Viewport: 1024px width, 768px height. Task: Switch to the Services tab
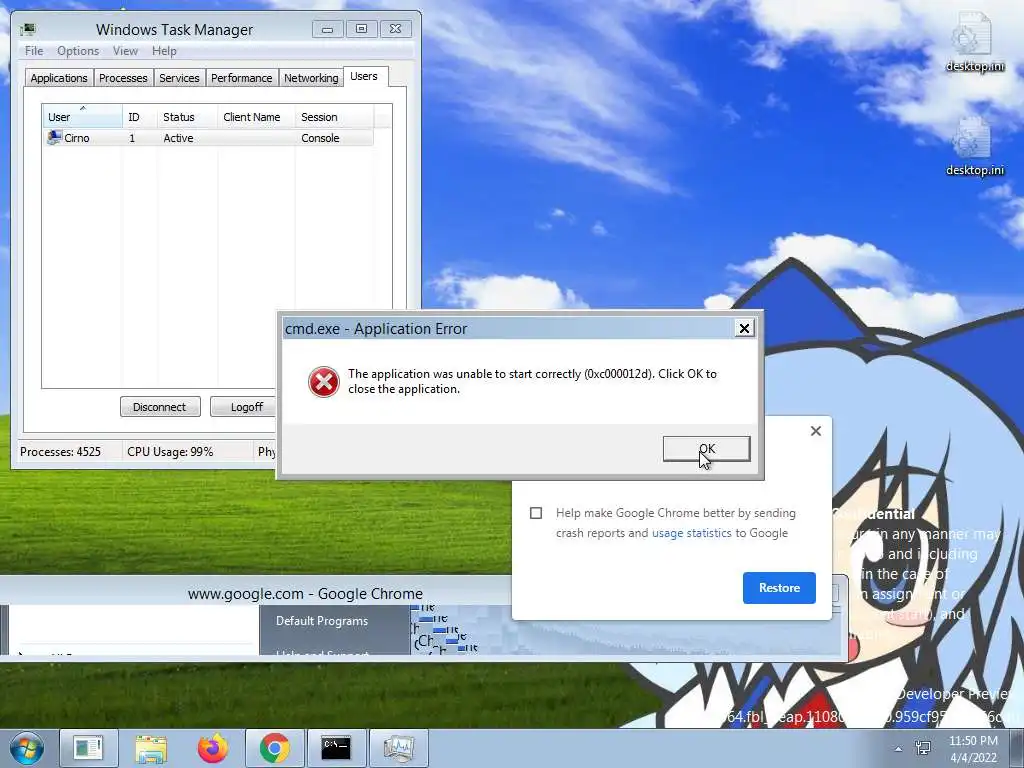(x=179, y=78)
